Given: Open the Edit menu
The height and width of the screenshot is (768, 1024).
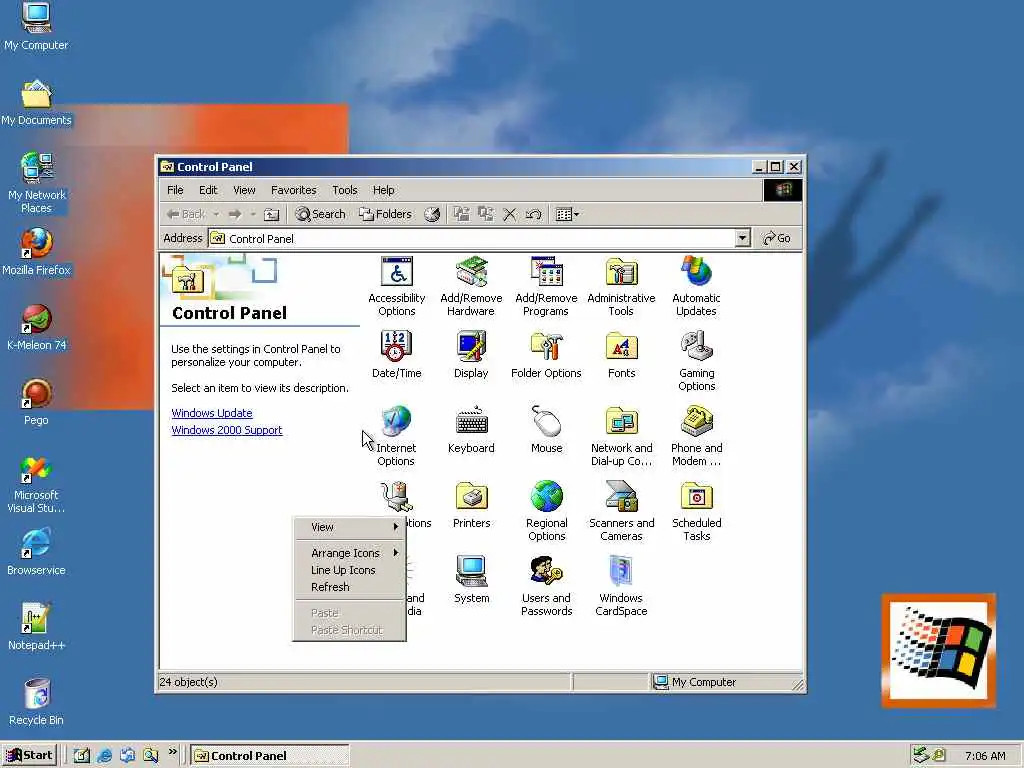Looking at the screenshot, I should click(208, 190).
